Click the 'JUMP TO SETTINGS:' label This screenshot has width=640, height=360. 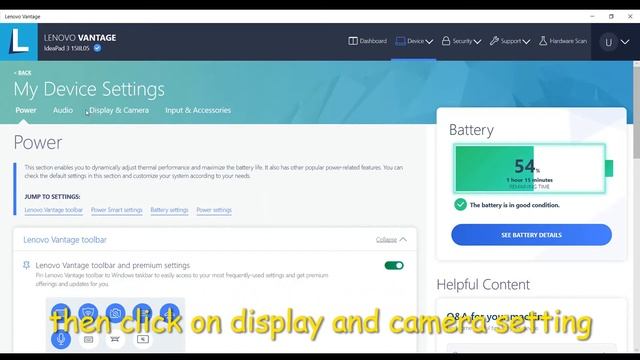[52, 197]
